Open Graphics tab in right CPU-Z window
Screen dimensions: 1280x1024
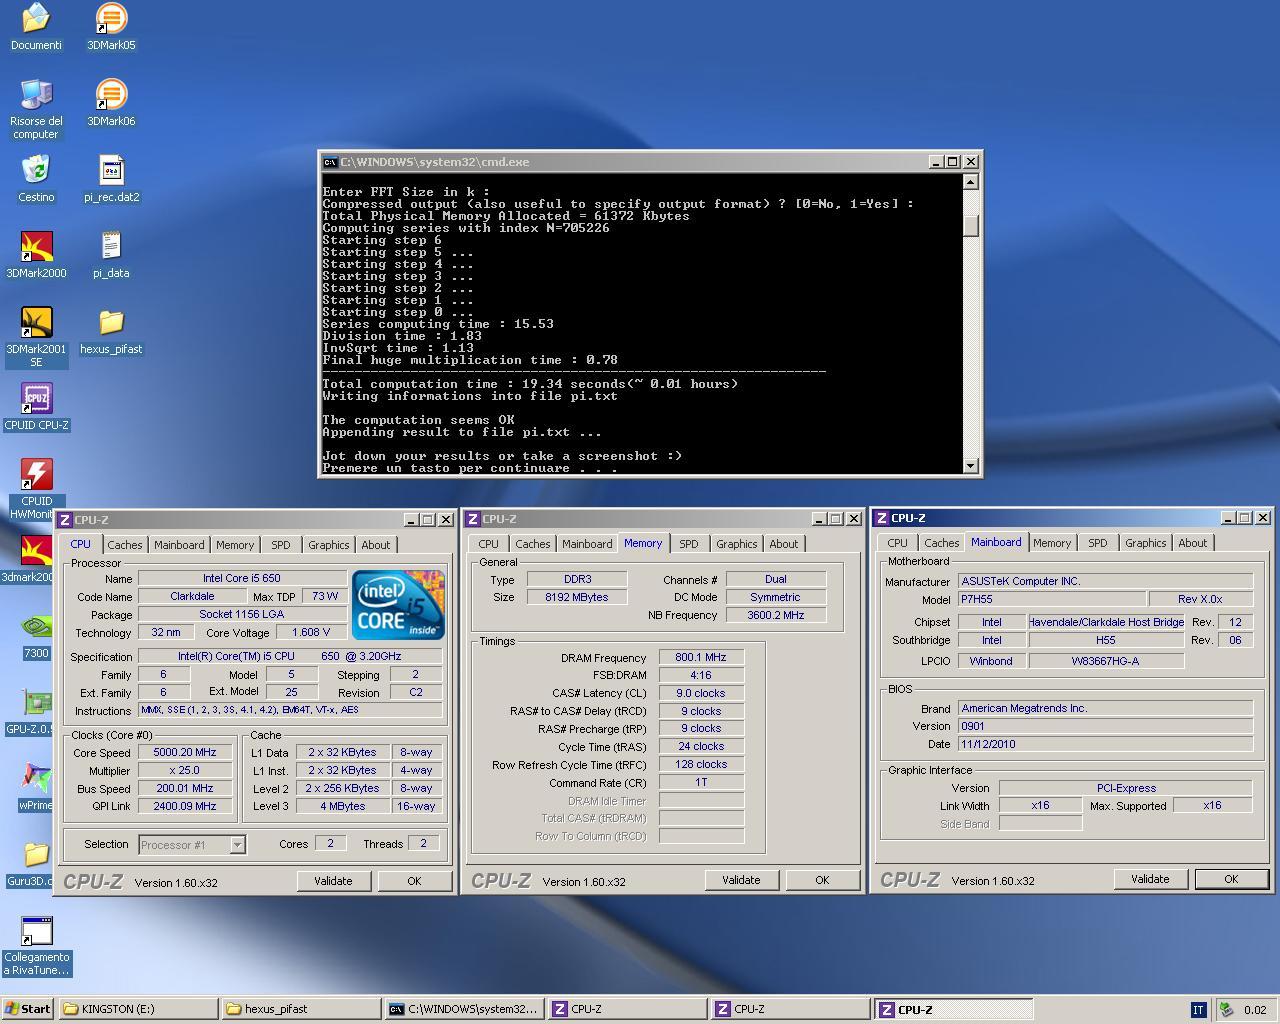pyautogui.click(x=1145, y=543)
